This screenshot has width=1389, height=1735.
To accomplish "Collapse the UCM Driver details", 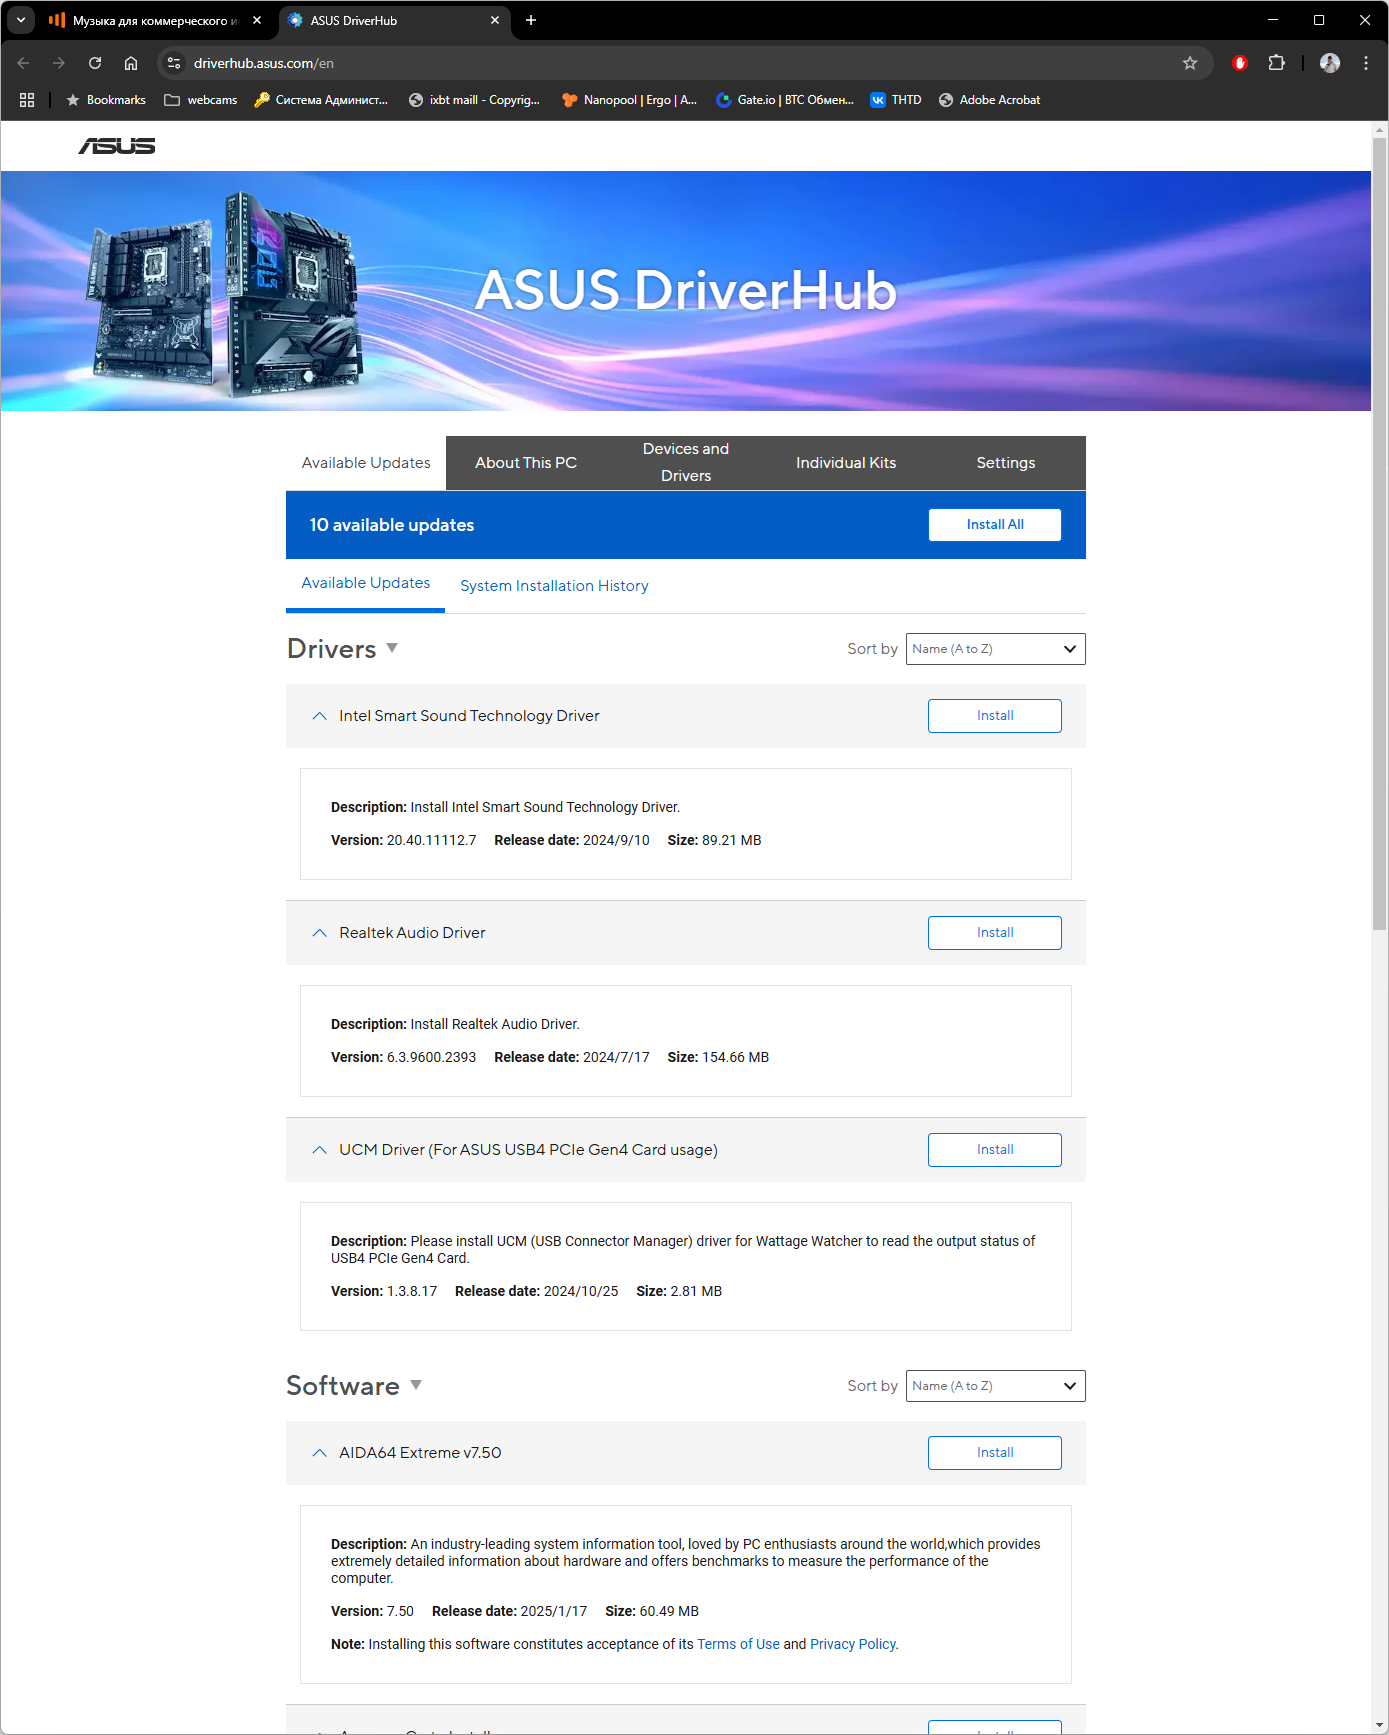I will click(x=320, y=1150).
